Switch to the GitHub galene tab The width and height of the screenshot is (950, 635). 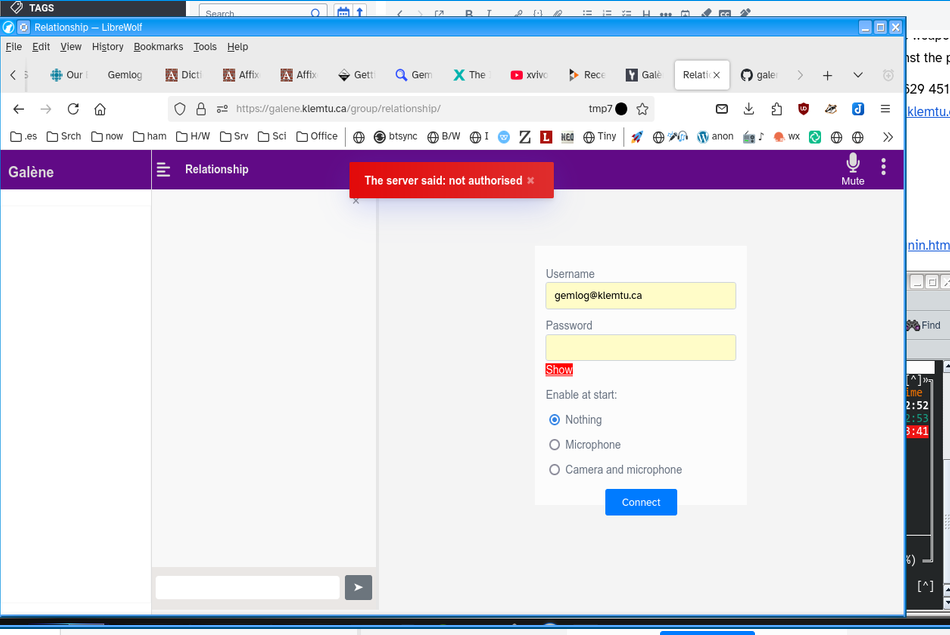pyautogui.click(x=760, y=75)
